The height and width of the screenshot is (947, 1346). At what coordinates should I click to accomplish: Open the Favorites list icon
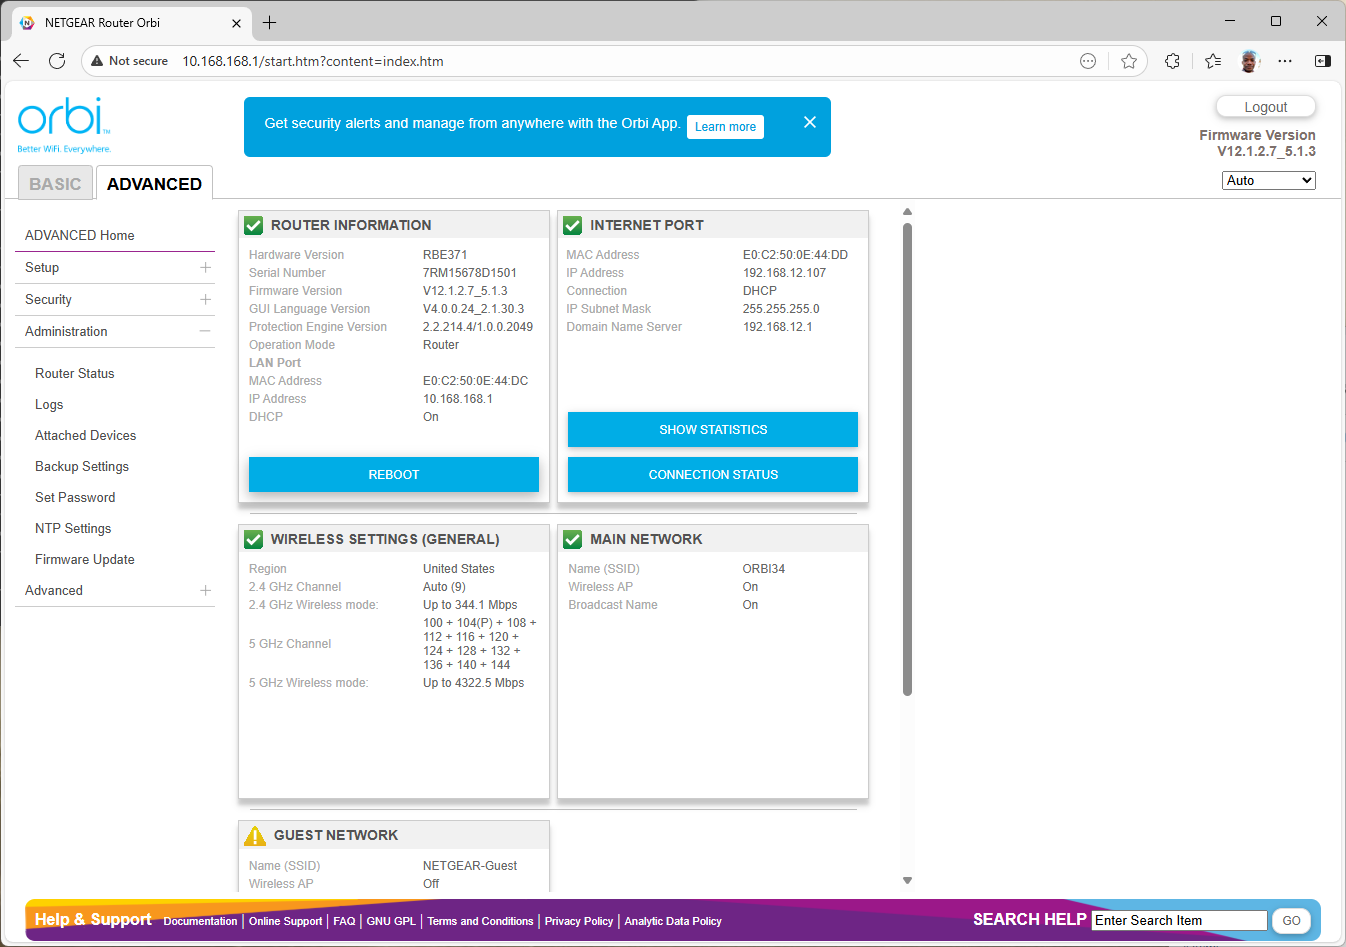pos(1213,61)
